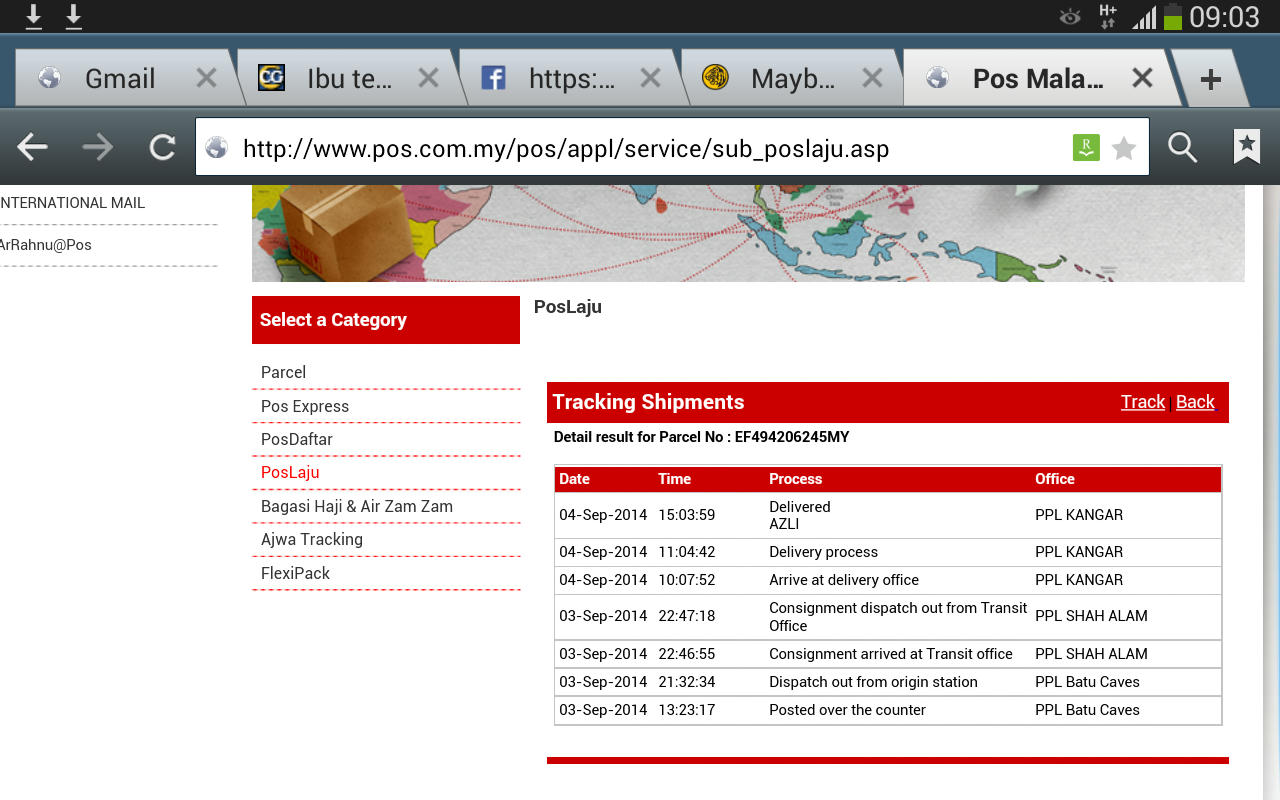The height and width of the screenshot is (800, 1280).
Task: Tap the H+ mobile data indicator
Action: pos(1108,17)
